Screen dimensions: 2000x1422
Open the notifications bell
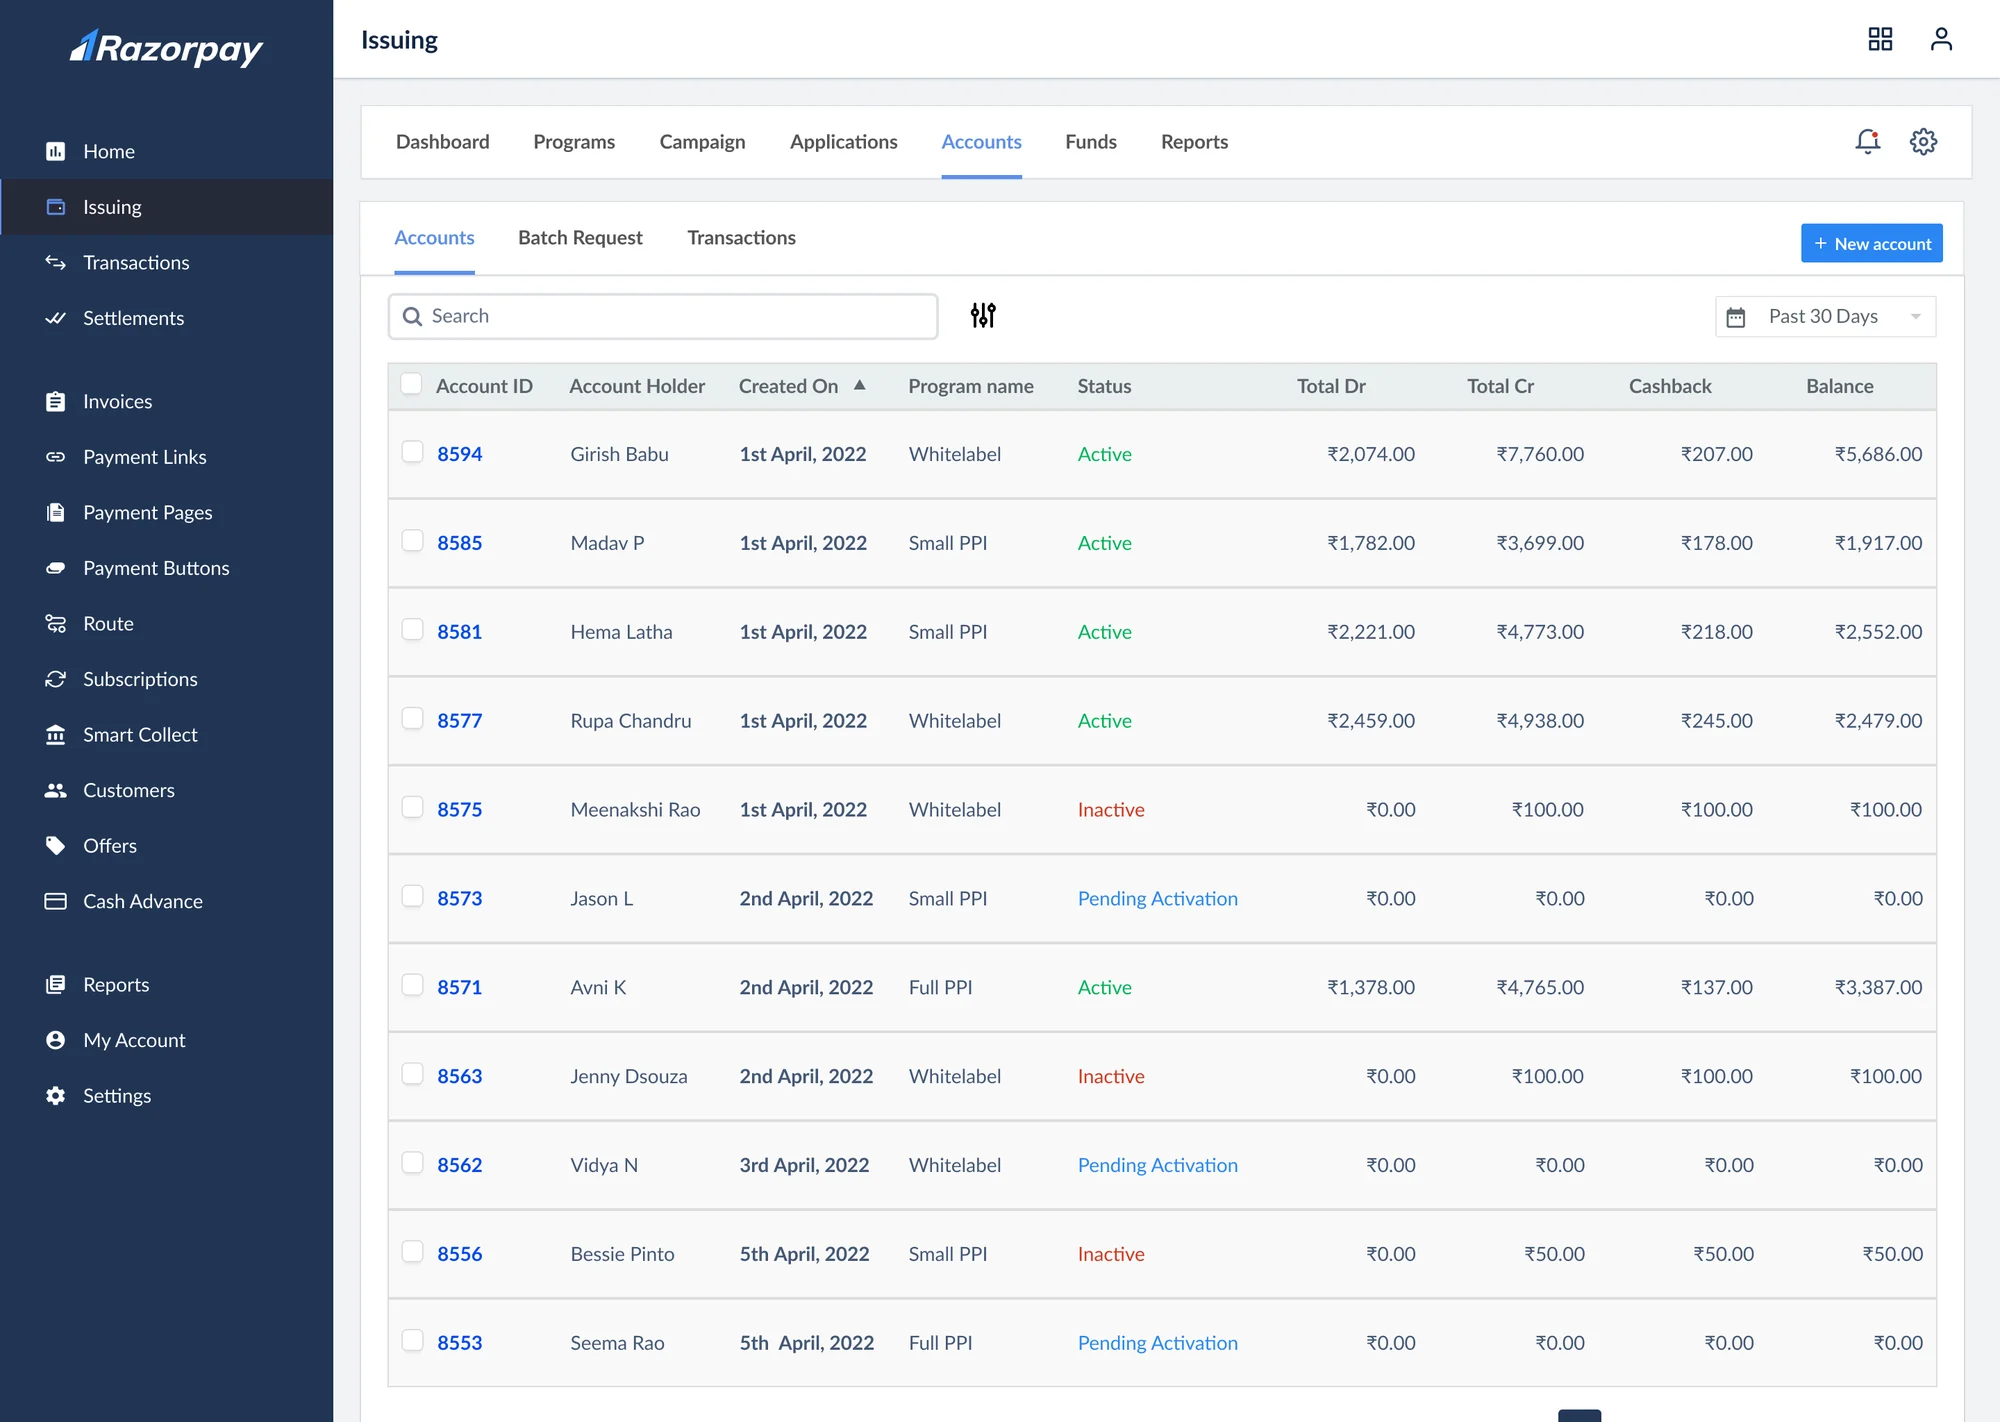coord(1867,141)
